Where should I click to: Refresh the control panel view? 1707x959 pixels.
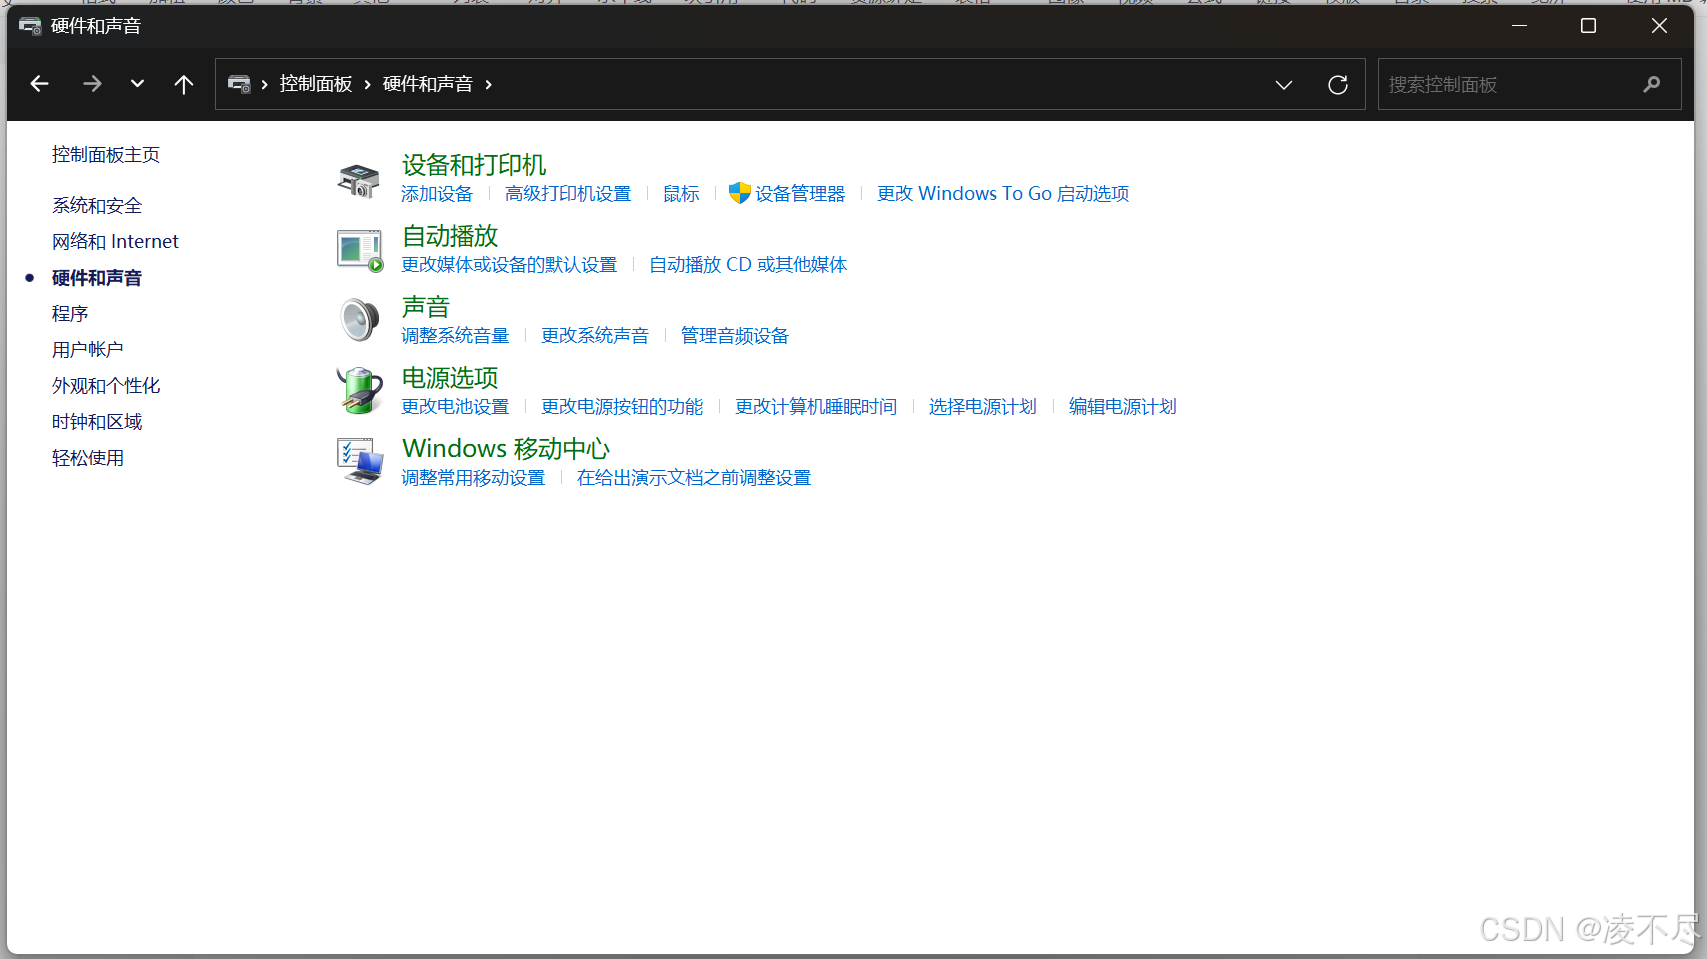click(1338, 85)
